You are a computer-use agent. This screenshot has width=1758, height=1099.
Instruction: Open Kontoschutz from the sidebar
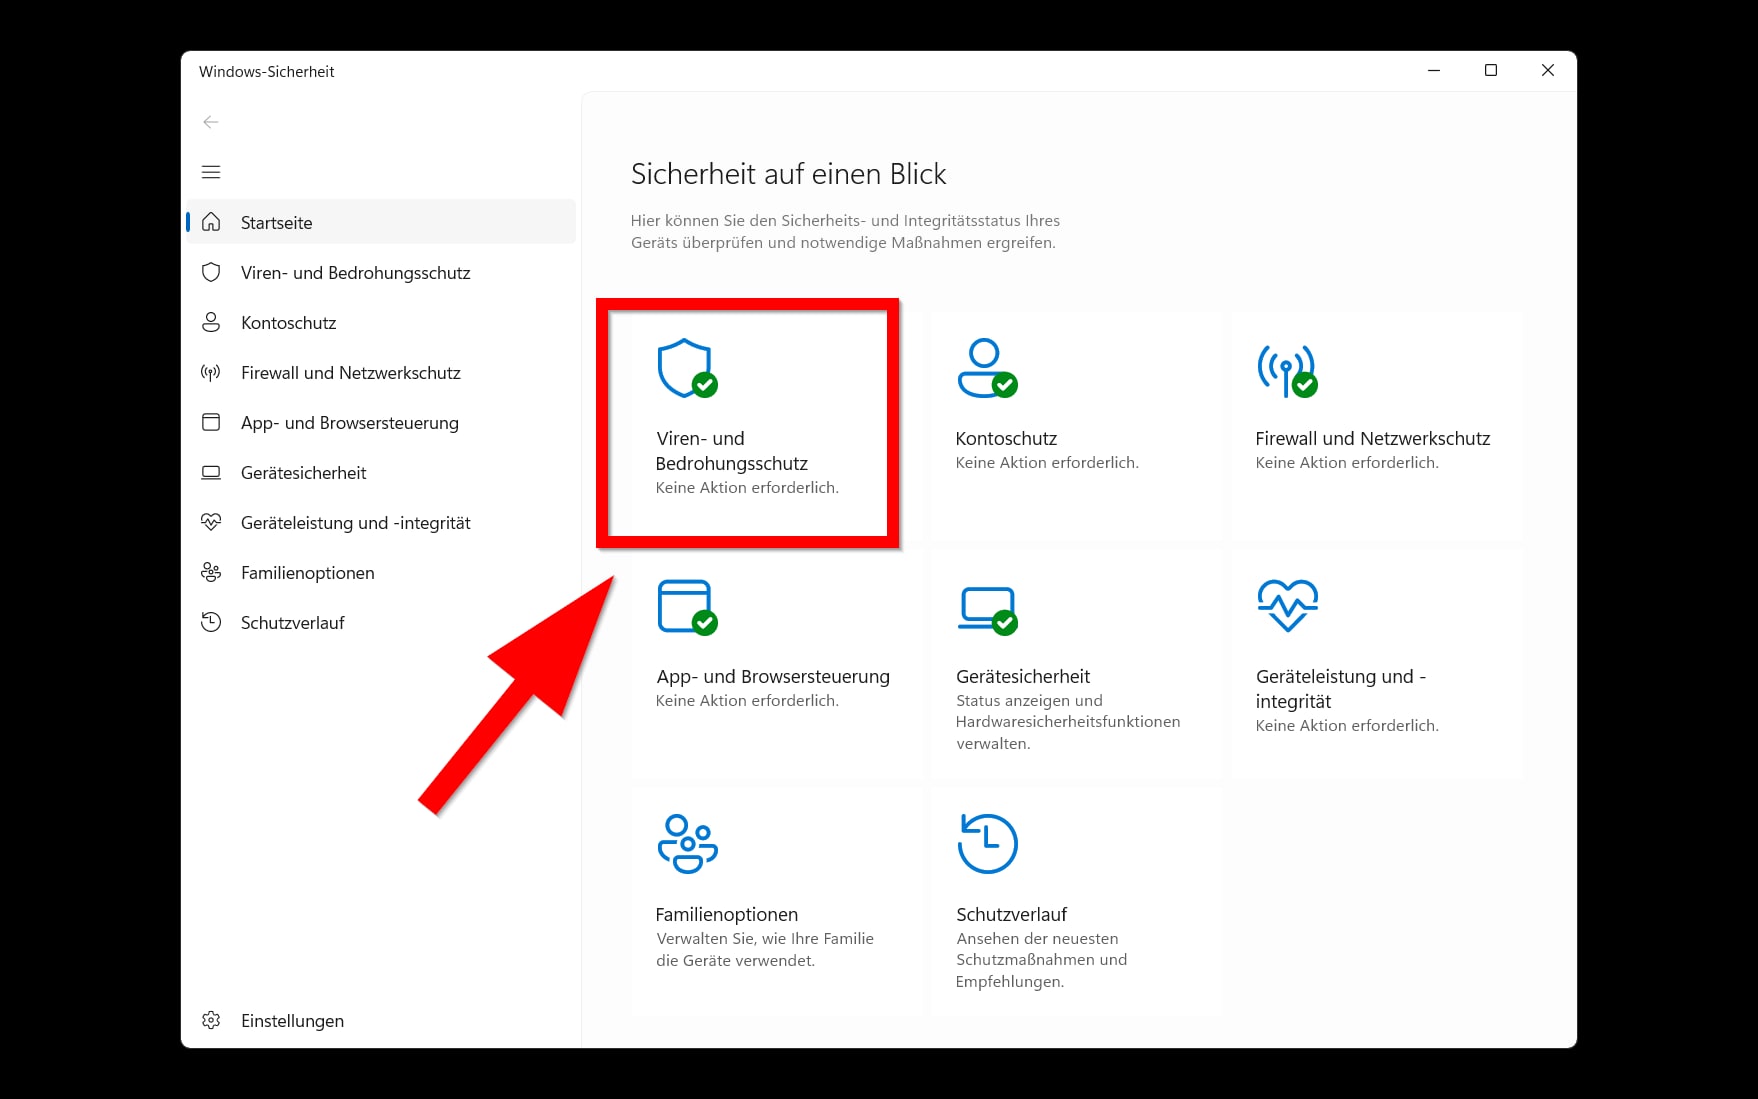(381, 322)
